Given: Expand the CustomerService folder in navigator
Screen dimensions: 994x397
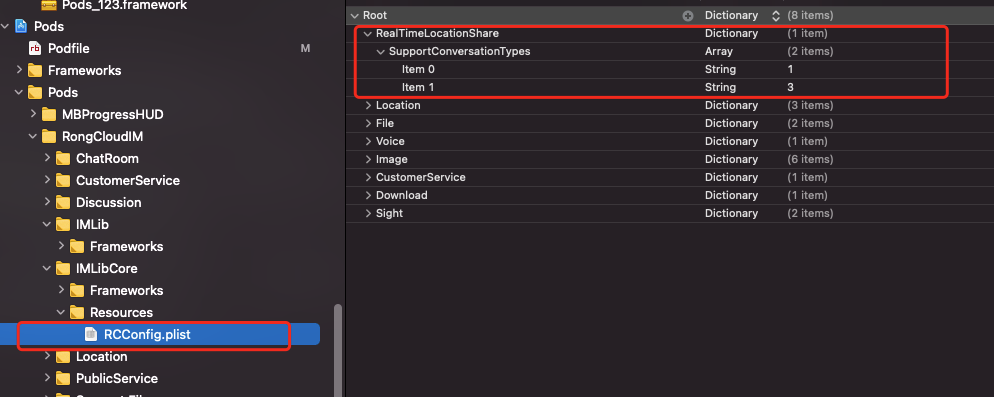Looking at the screenshot, I should pos(48,180).
